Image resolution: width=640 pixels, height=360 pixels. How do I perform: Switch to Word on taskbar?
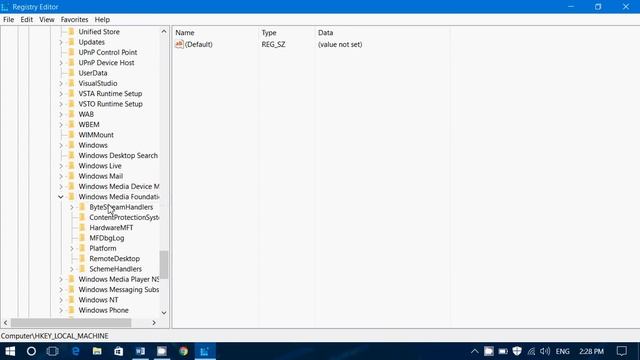point(140,351)
